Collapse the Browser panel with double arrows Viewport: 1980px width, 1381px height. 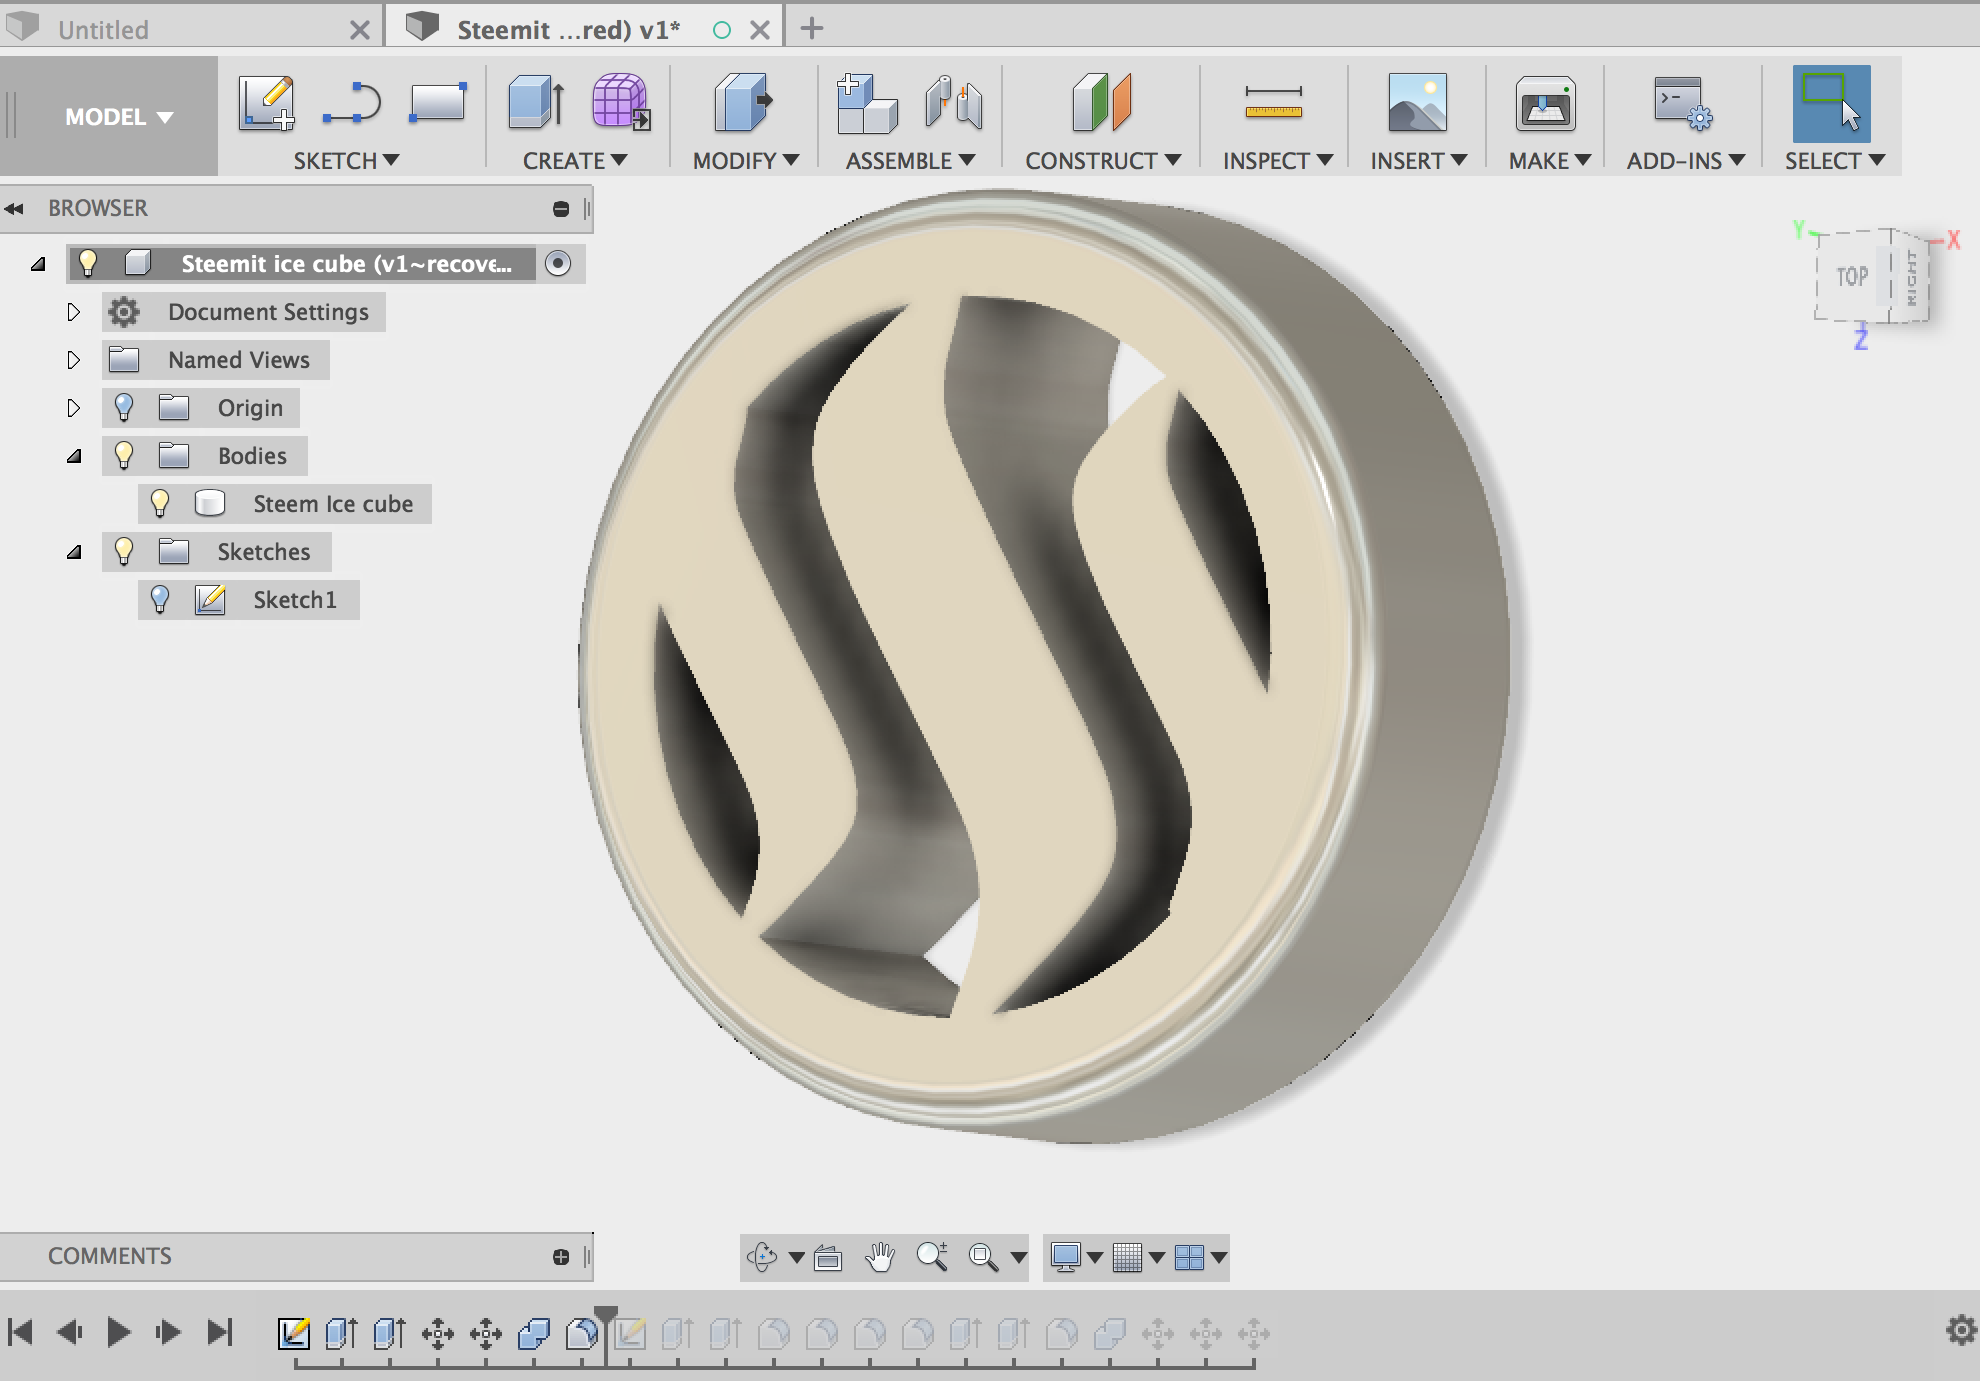click(14, 208)
